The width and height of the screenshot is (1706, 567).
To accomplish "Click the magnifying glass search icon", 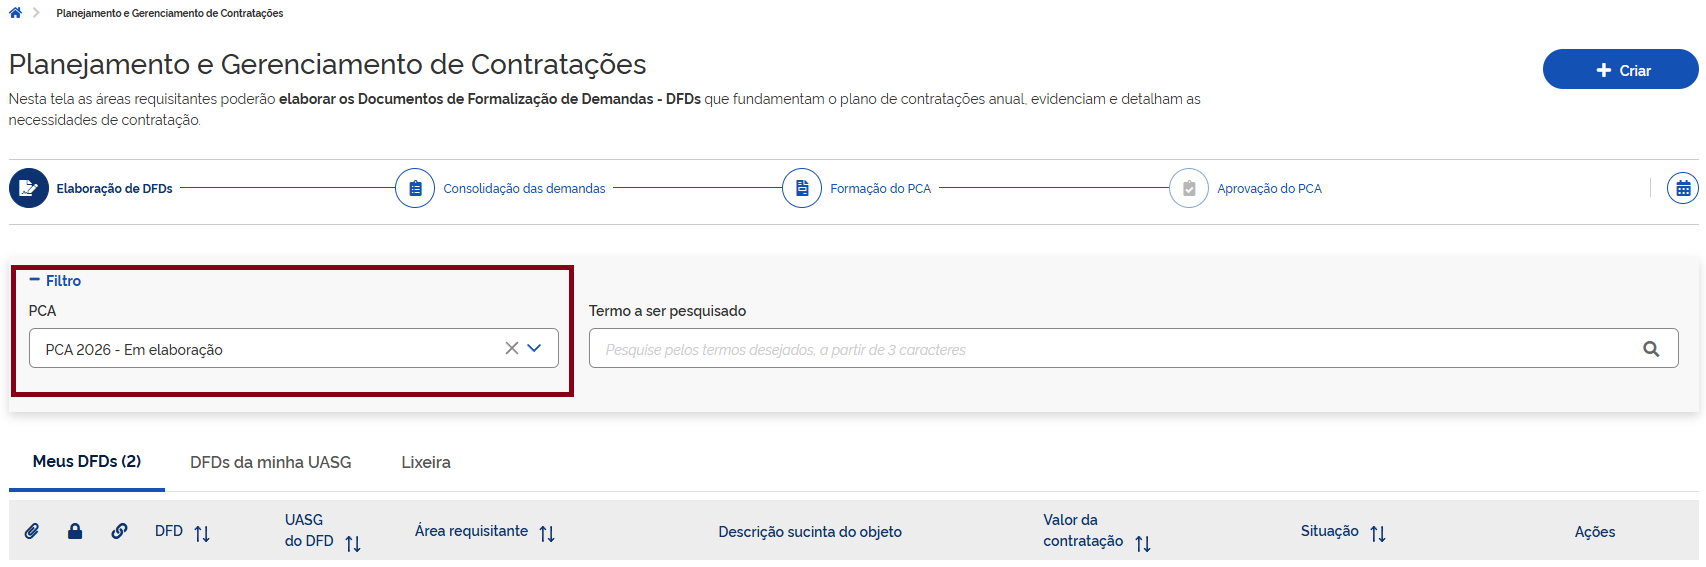I will [1651, 349].
